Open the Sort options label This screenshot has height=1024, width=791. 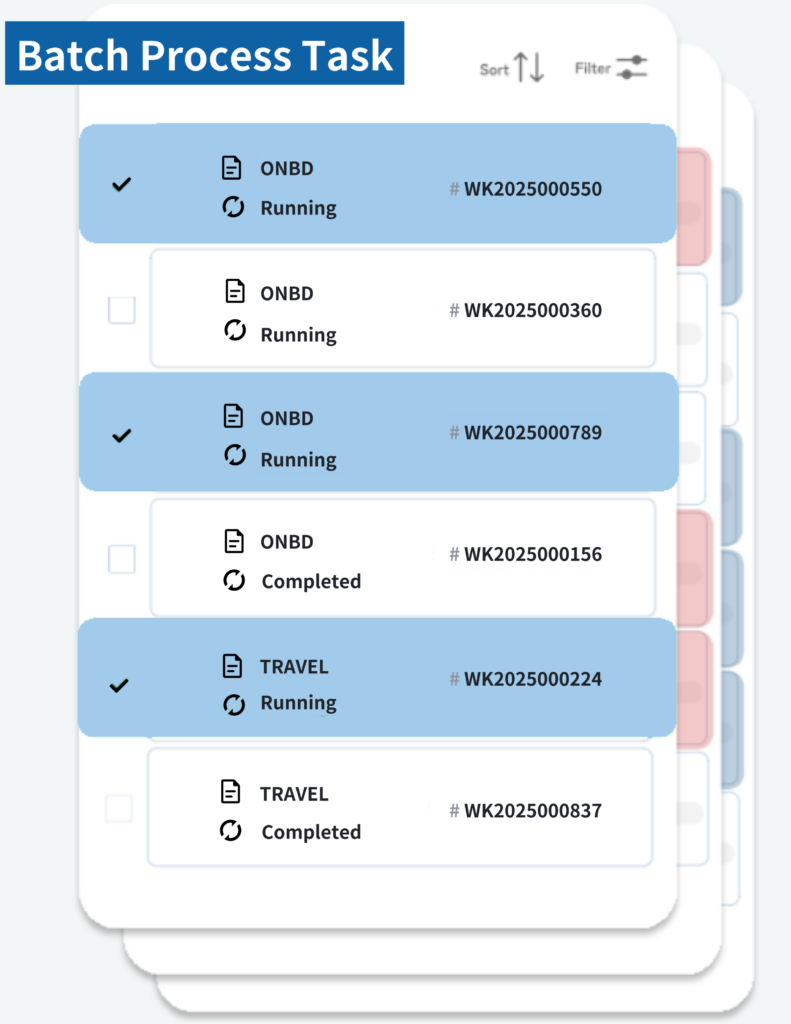(x=494, y=70)
